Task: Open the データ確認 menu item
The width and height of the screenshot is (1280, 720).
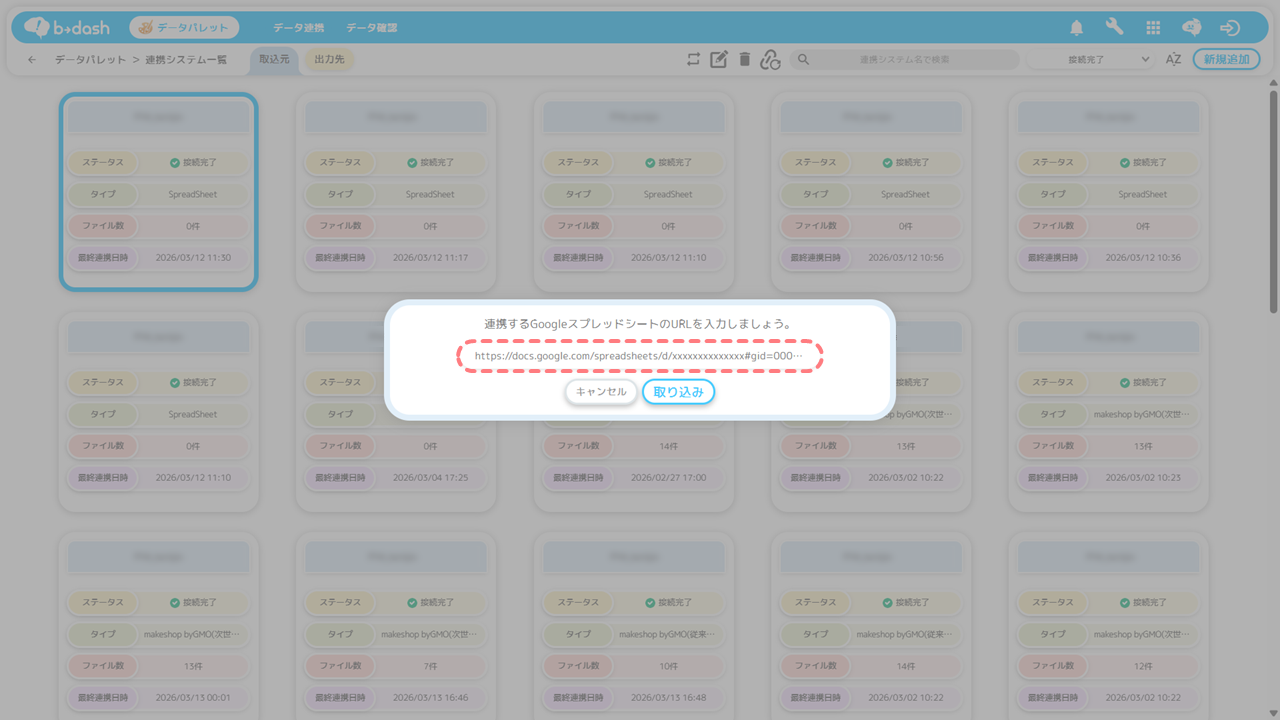Action: click(371, 28)
